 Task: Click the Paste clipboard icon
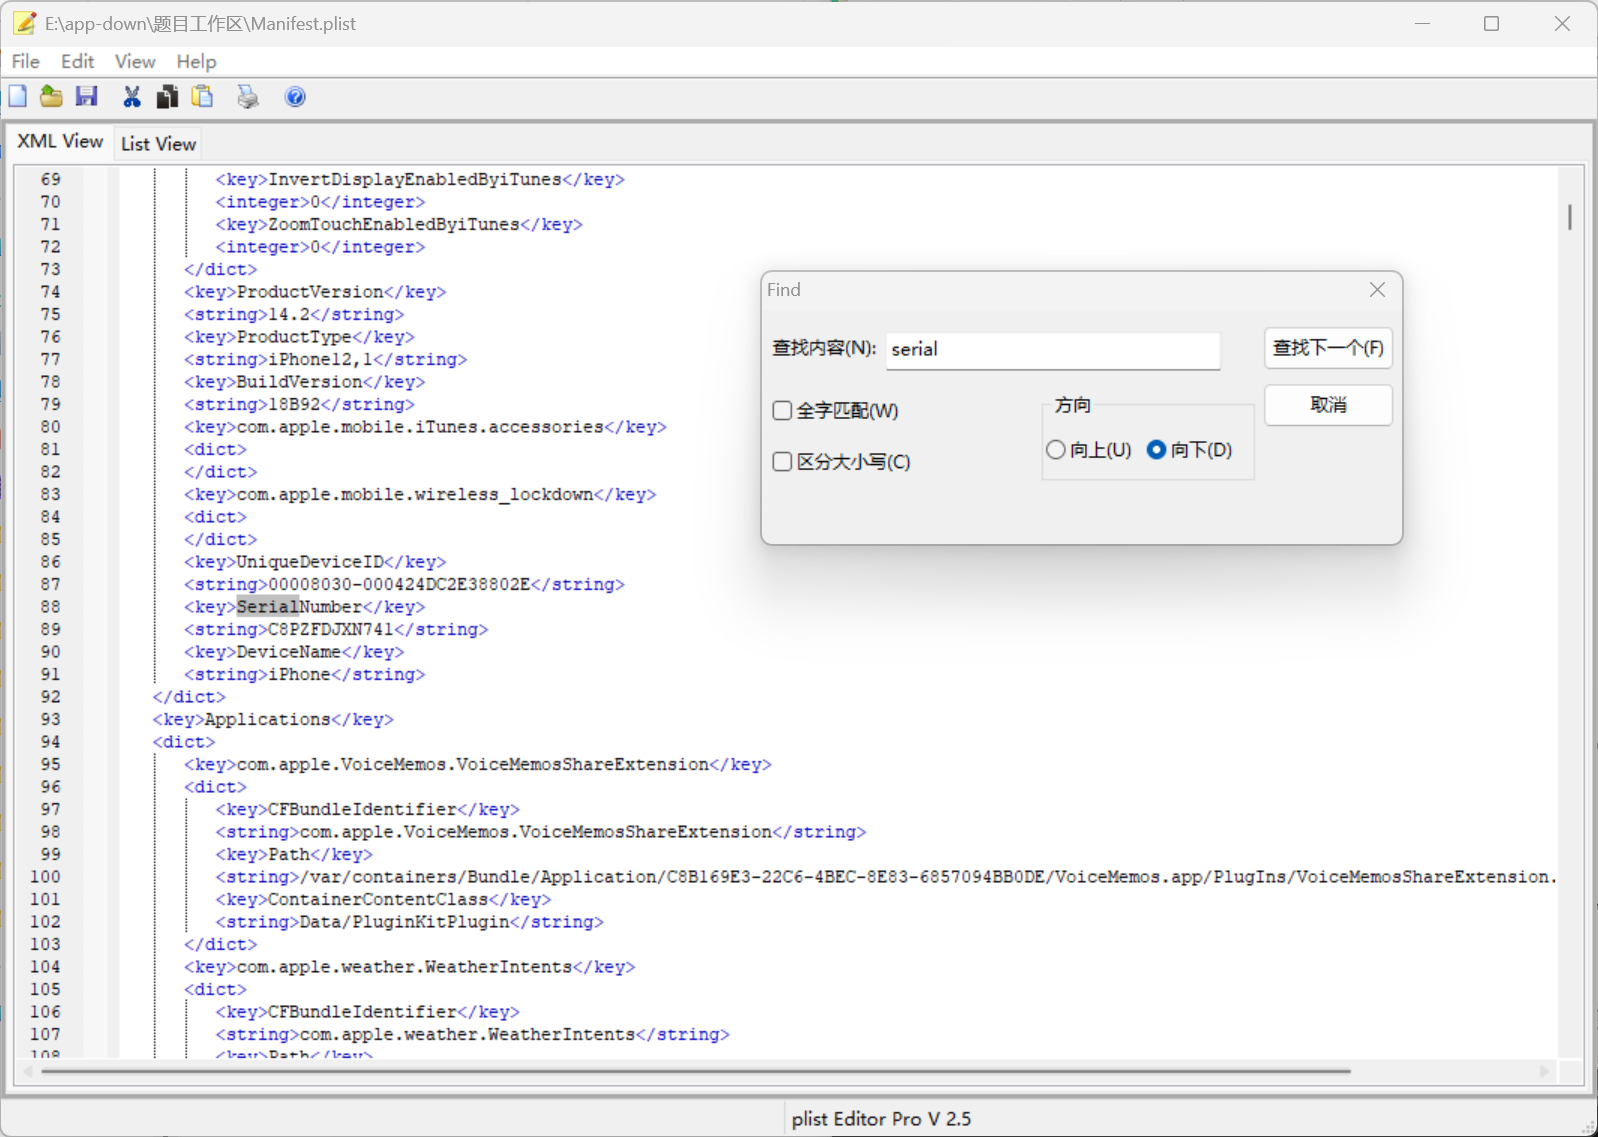coord(203,97)
